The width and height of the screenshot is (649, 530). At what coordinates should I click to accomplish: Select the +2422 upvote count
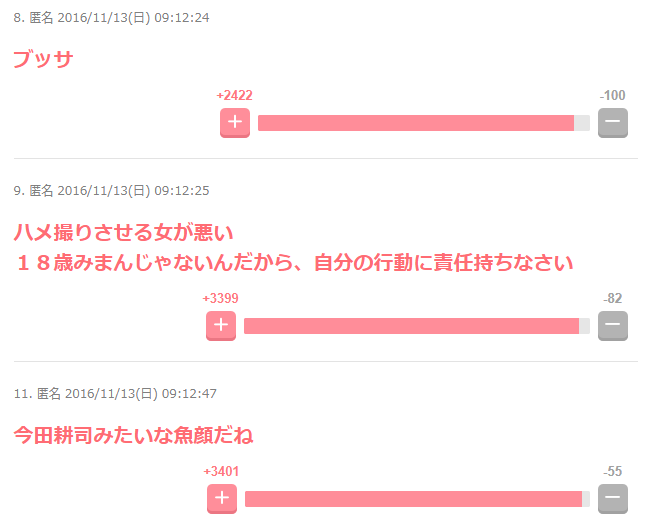234,95
